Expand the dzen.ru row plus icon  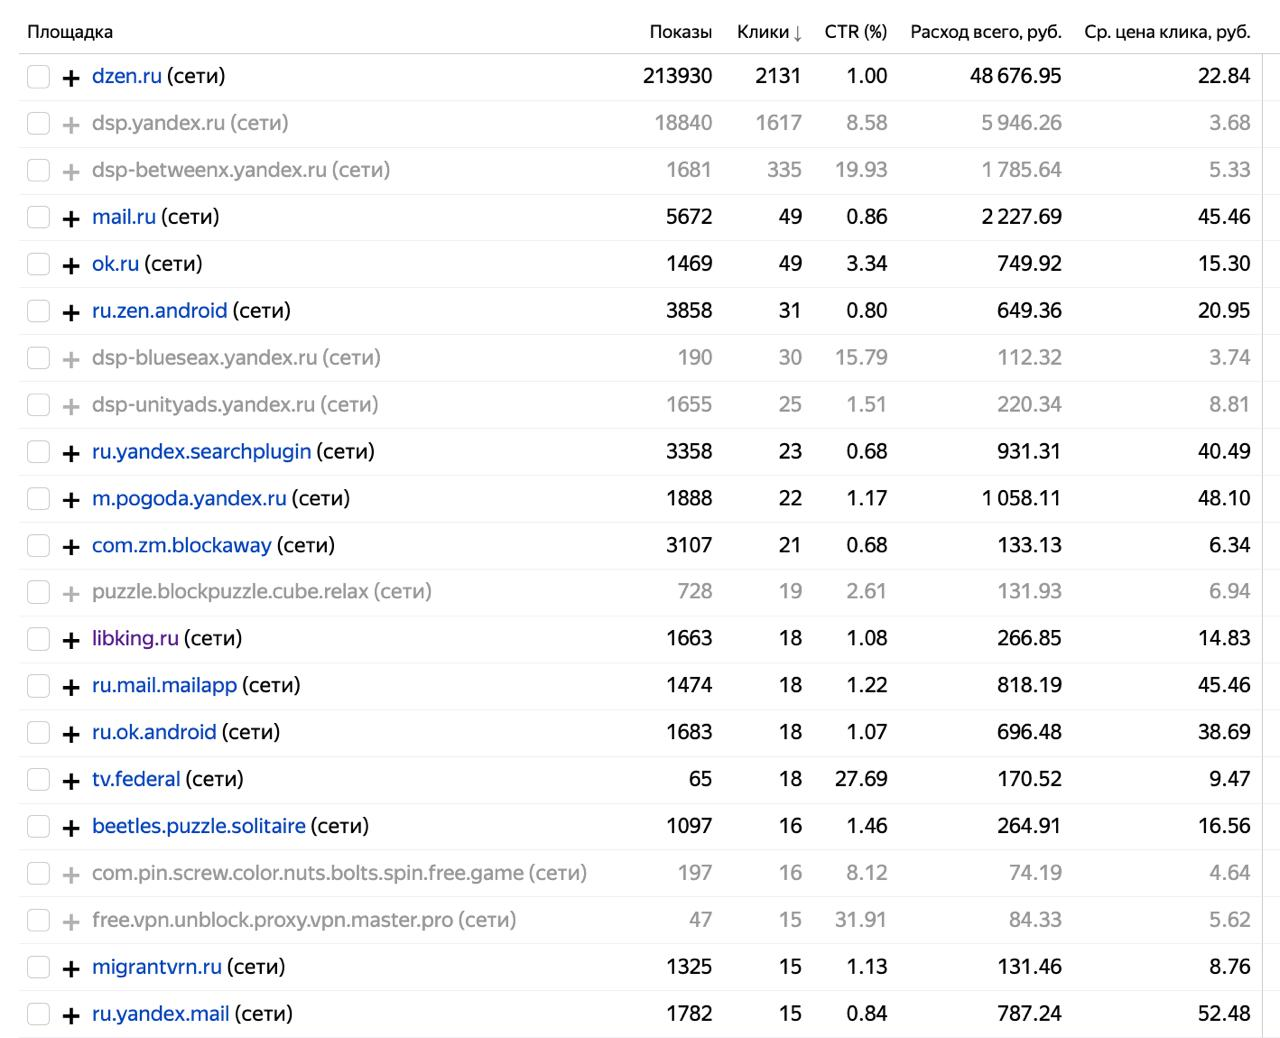click(70, 78)
